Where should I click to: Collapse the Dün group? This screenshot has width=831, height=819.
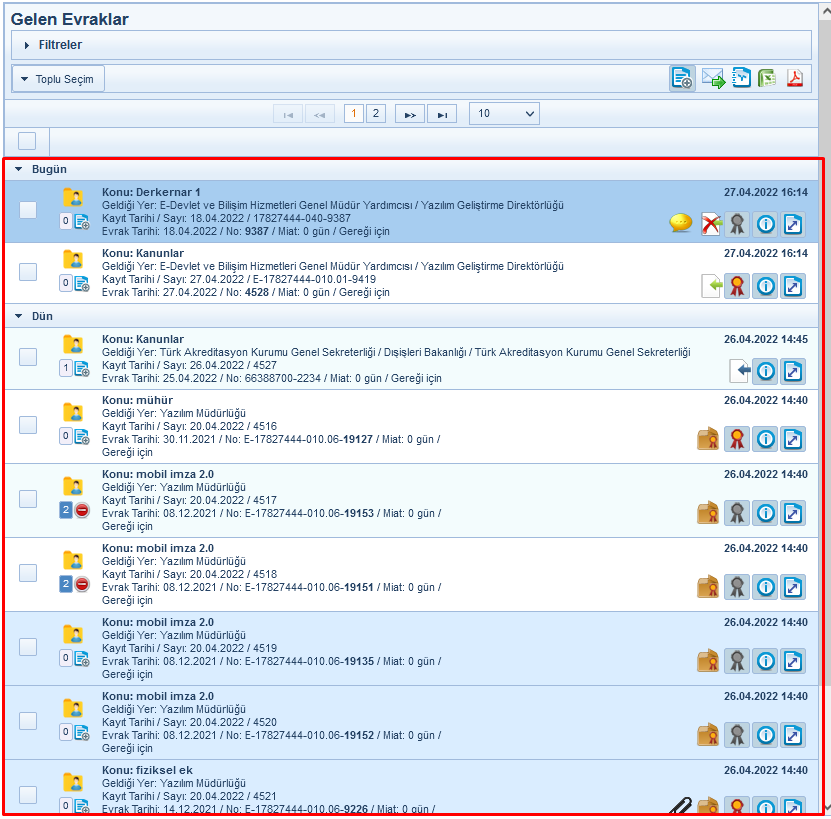[19, 316]
